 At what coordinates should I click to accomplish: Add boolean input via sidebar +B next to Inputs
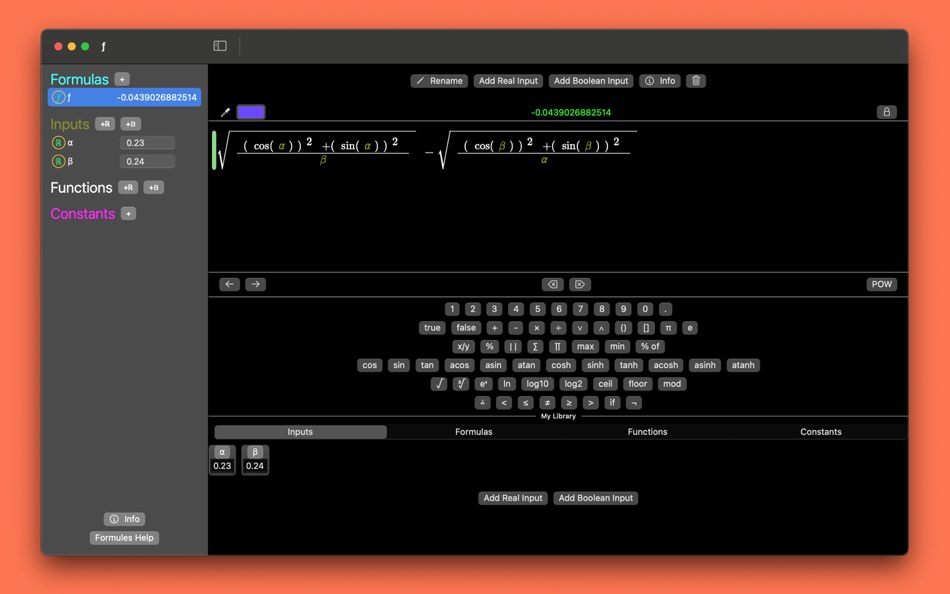point(130,124)
